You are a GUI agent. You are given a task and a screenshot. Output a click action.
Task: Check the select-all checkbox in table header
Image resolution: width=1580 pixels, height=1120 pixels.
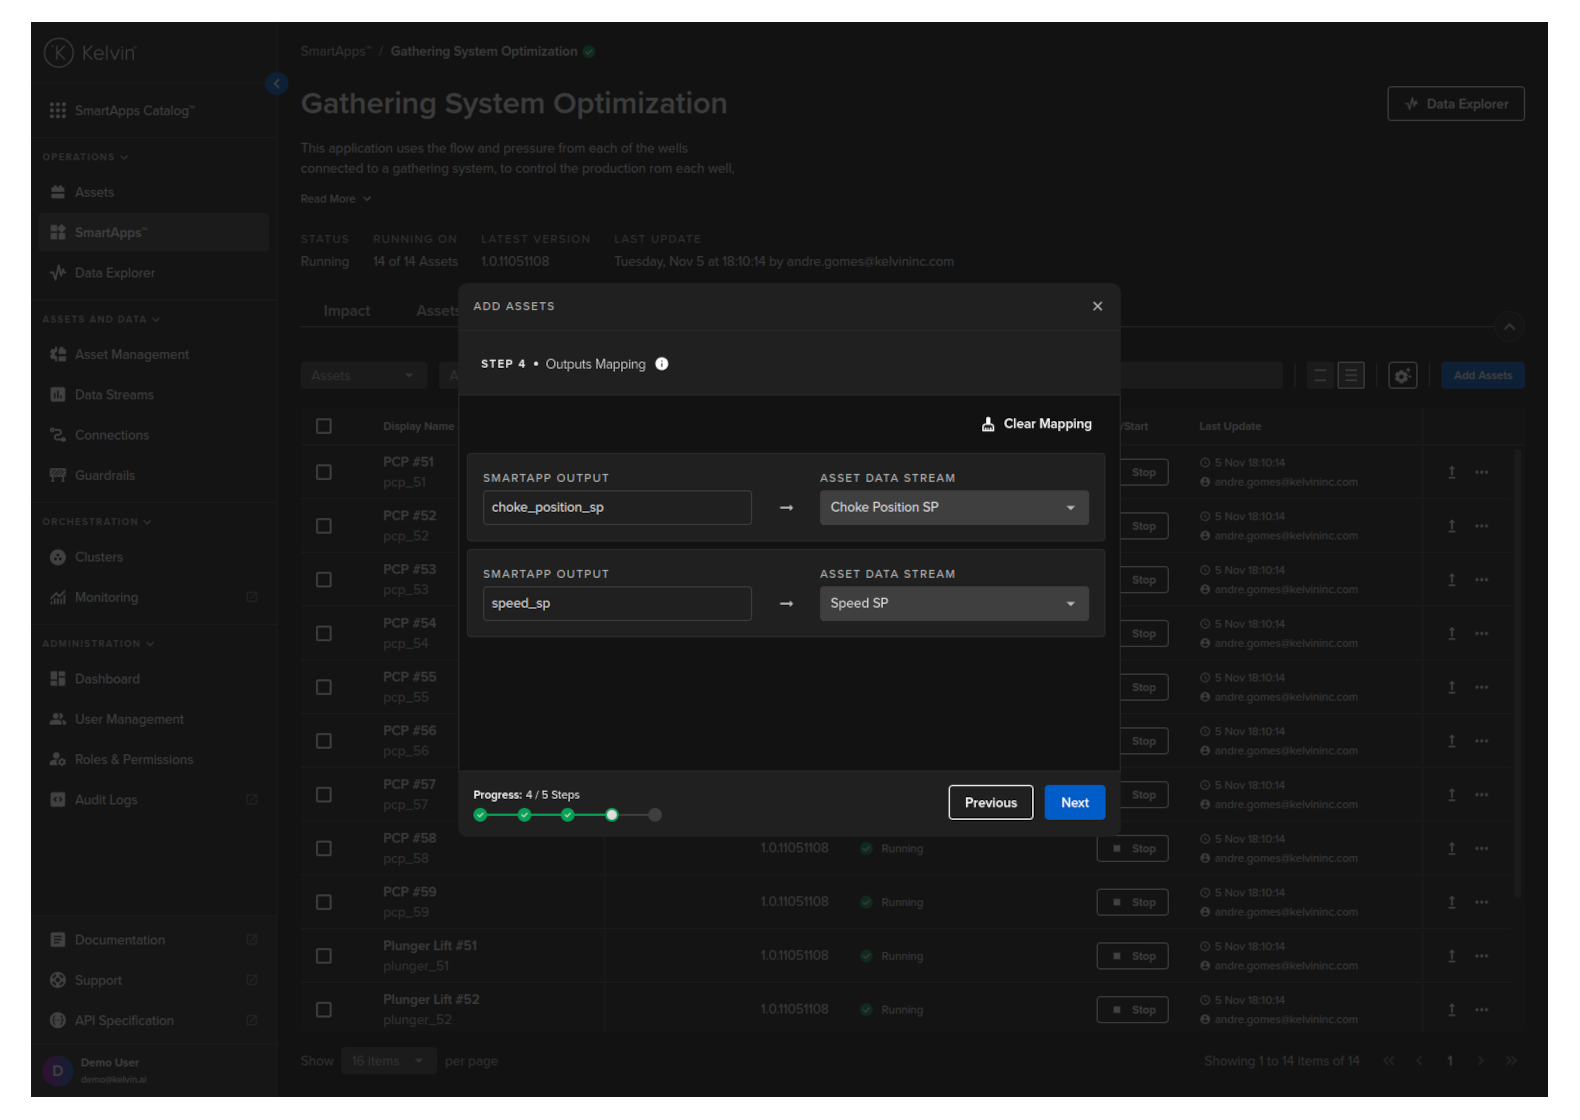[324, 426]
